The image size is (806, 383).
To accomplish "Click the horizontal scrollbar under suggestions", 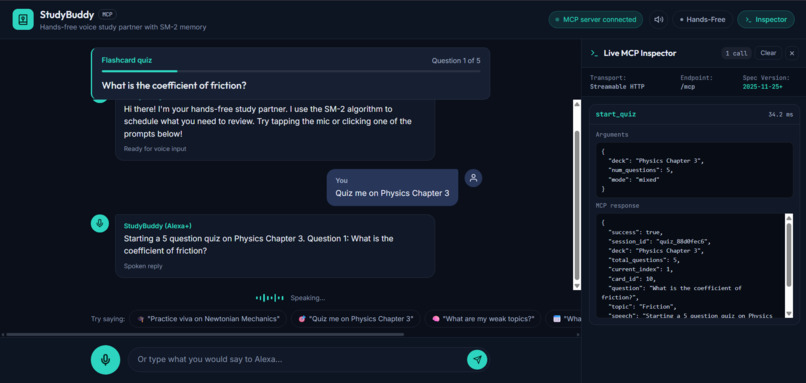I will tap(205, 334).
